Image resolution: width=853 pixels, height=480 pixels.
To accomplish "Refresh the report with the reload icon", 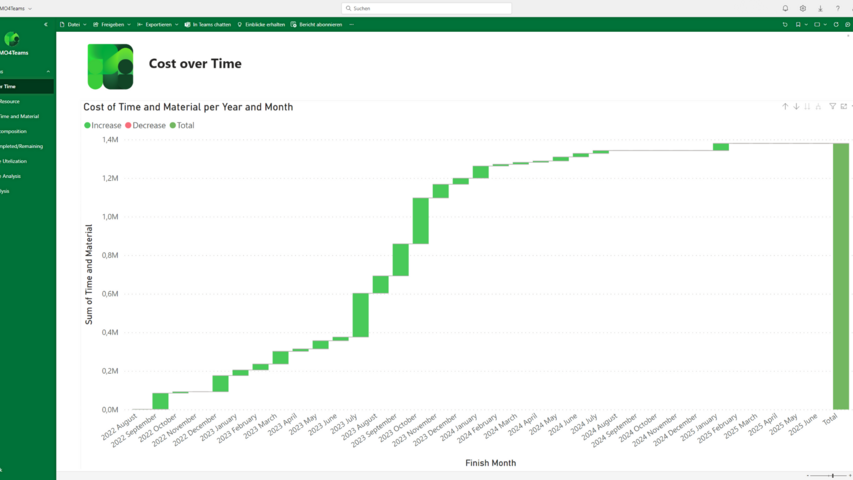I will (836, 24).
